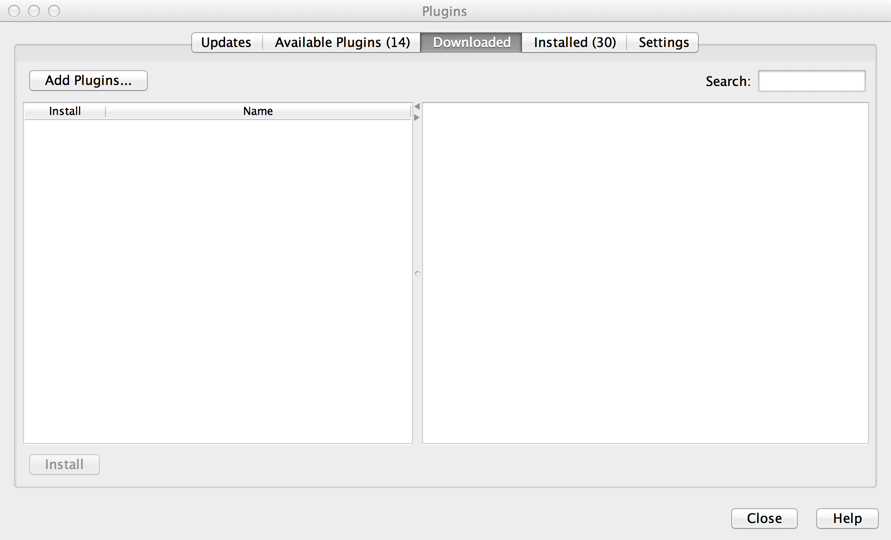Close the Plugins window via title bar button
The width and height of the screenshot is (891, 540).
tap(14, 11)
